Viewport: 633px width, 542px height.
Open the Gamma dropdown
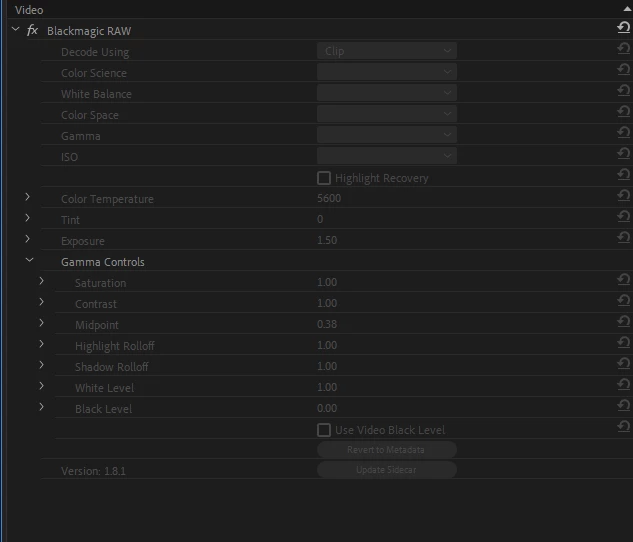(x=387, y=135)
